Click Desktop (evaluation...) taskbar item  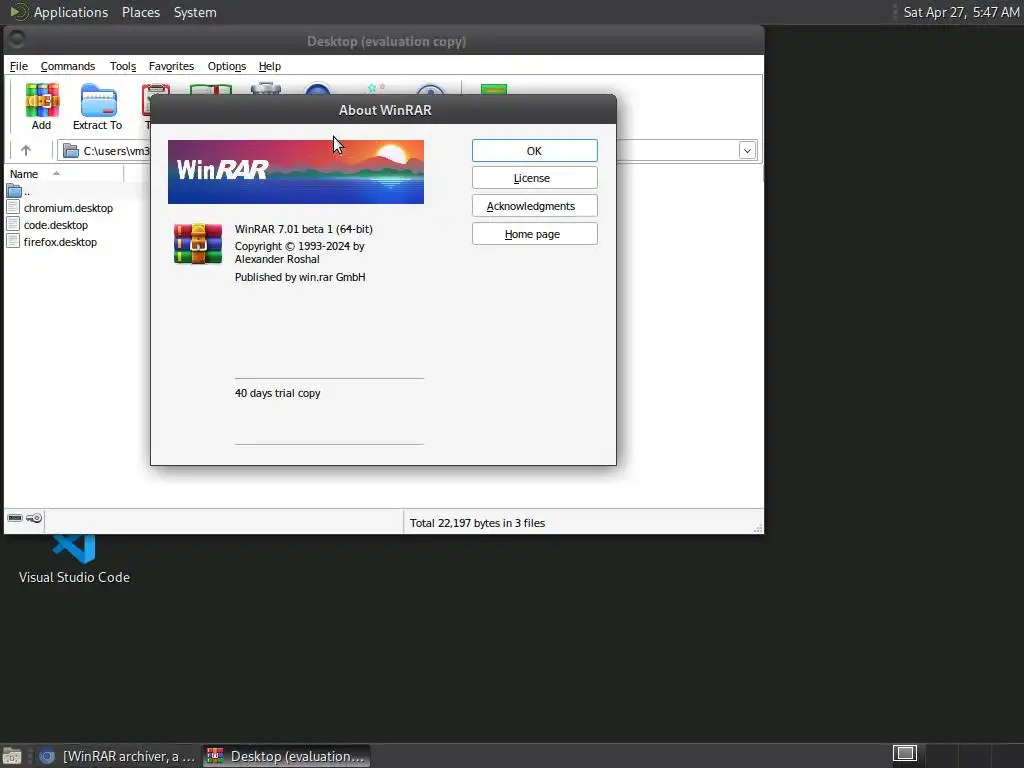pos(287,756)
